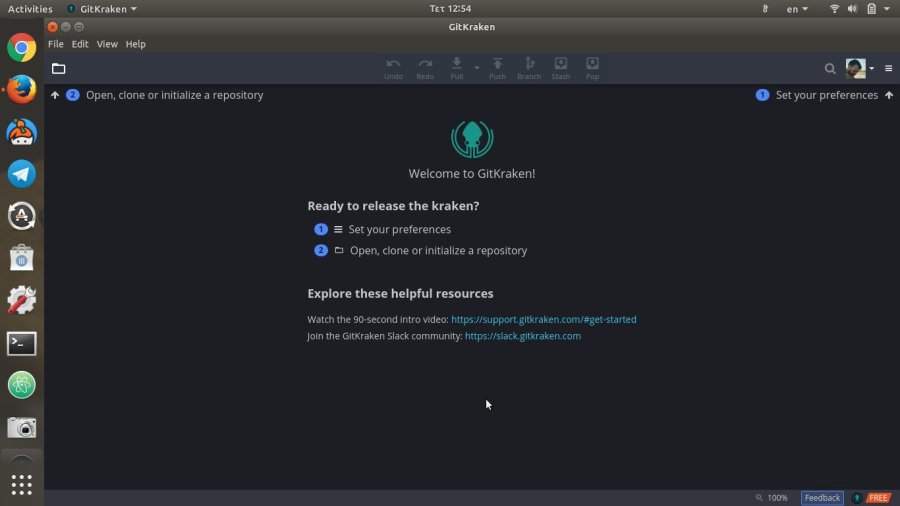The image size is (900, 506).
Task: Open the user profile avatar
Action: point(855,68)
